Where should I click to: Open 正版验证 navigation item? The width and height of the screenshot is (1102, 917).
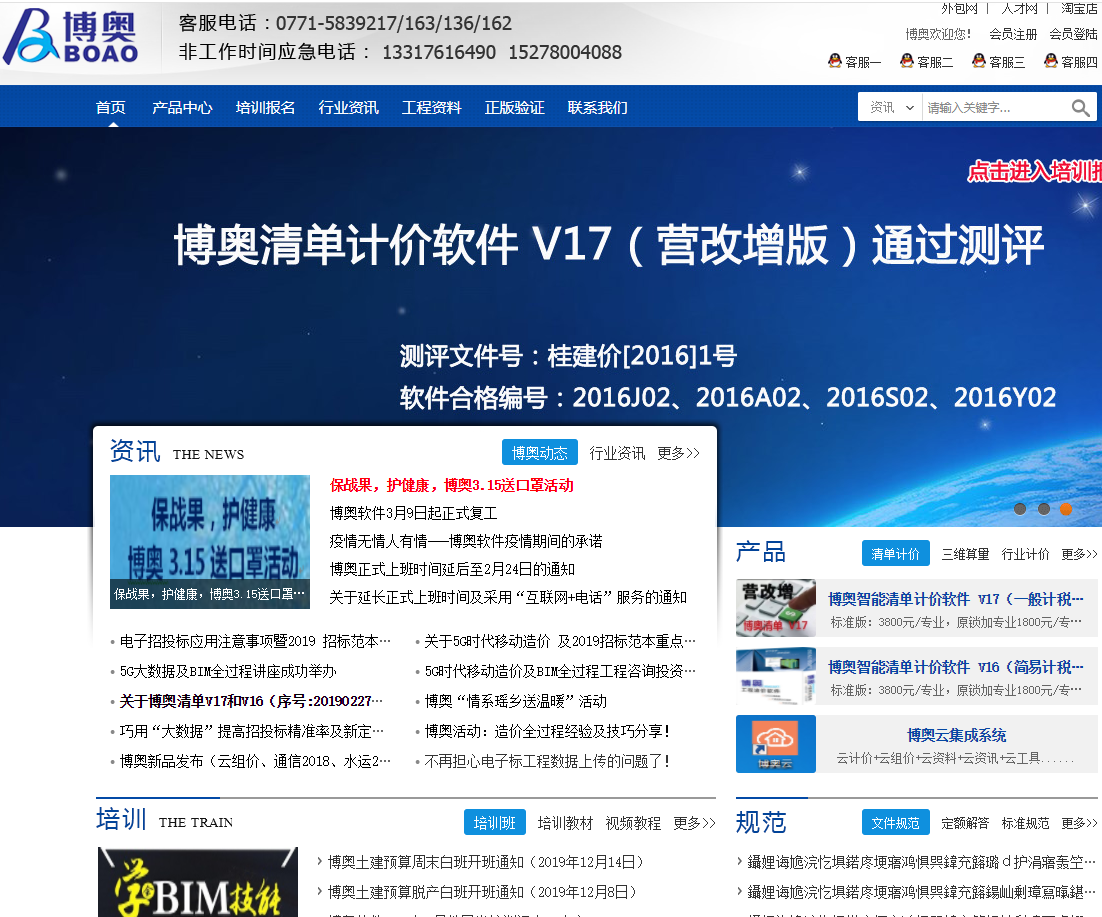pos(514,108)
